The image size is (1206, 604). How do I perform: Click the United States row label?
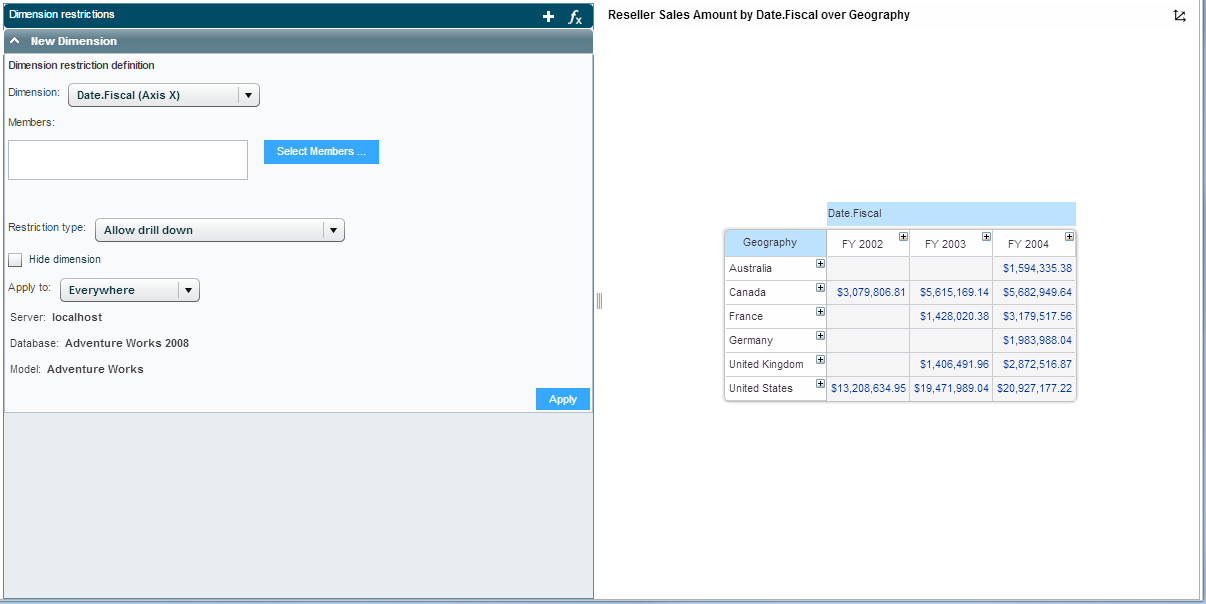(x=761, y=389)
